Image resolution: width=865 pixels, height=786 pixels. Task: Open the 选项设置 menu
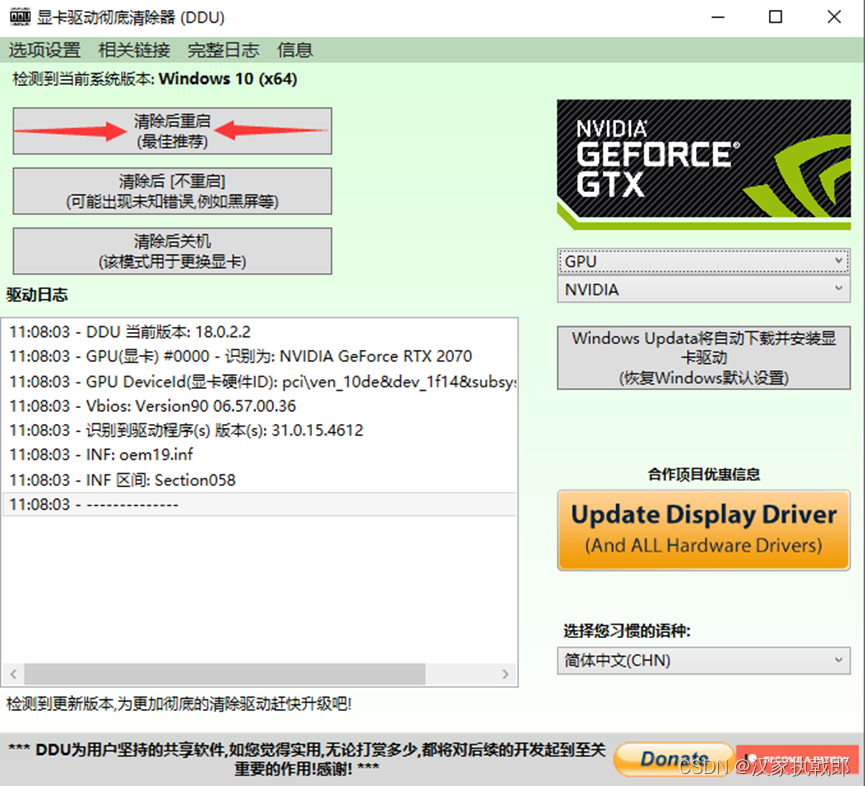[45, 50]
